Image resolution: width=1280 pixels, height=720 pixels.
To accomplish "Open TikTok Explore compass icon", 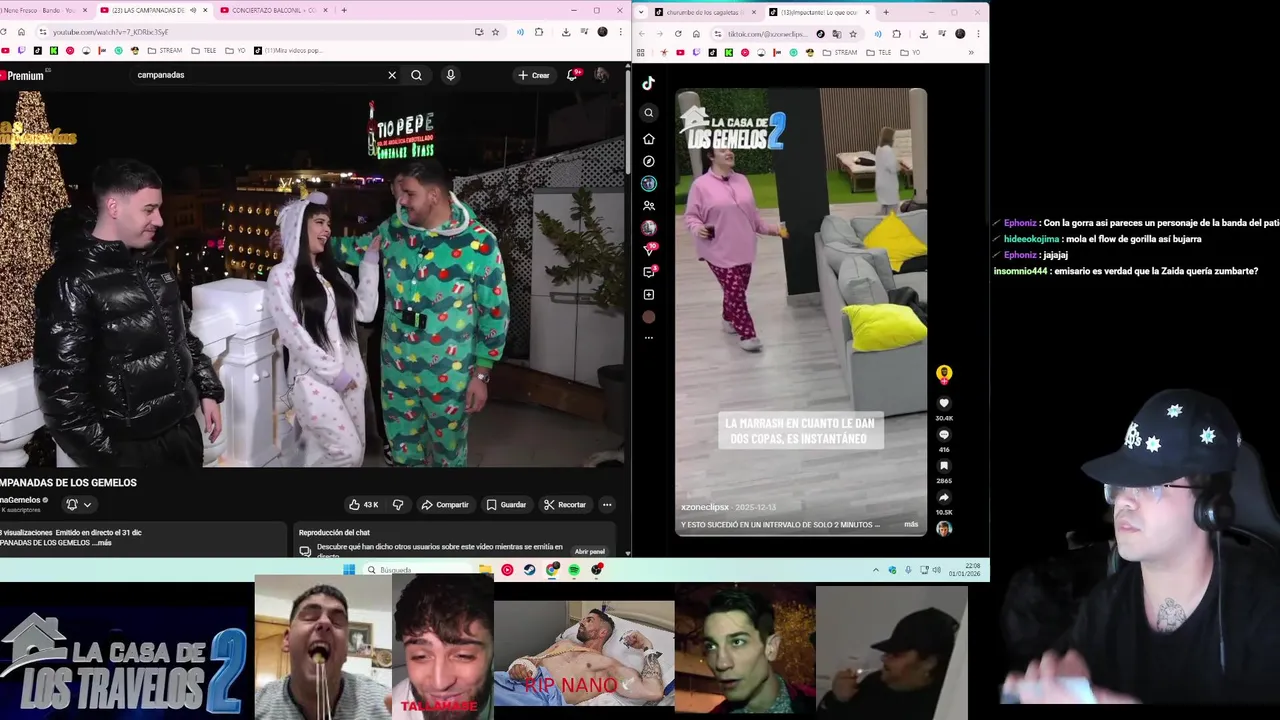I will 649,161.
